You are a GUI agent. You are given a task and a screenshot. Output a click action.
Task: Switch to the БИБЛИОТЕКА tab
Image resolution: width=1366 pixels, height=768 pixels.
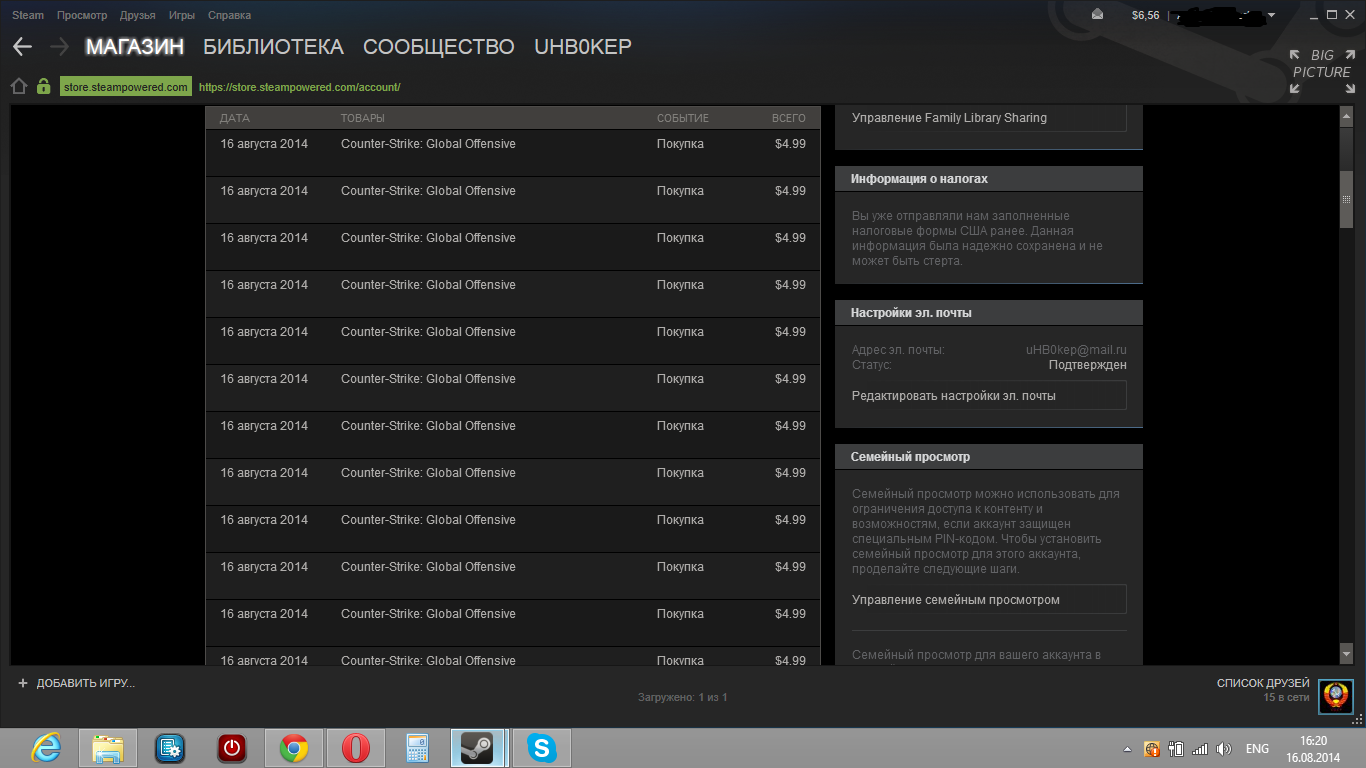pos(273,47)
